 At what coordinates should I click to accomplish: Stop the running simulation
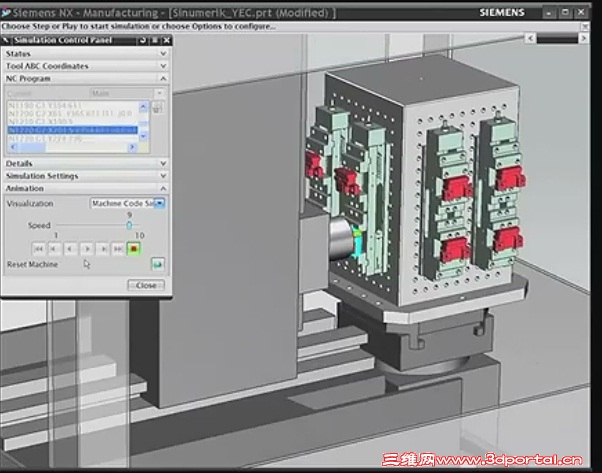(x=134, y=249)
